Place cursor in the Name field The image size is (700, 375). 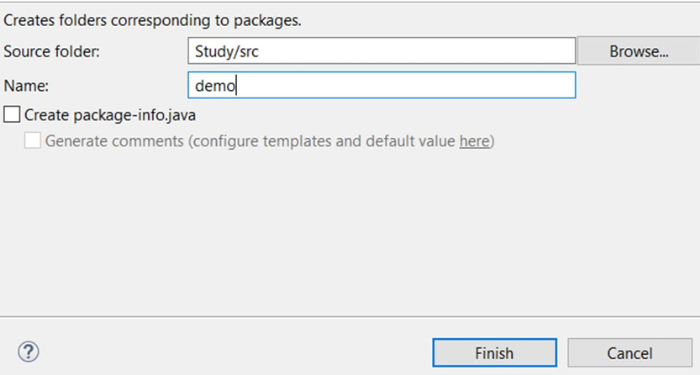(x=382, y=85)
